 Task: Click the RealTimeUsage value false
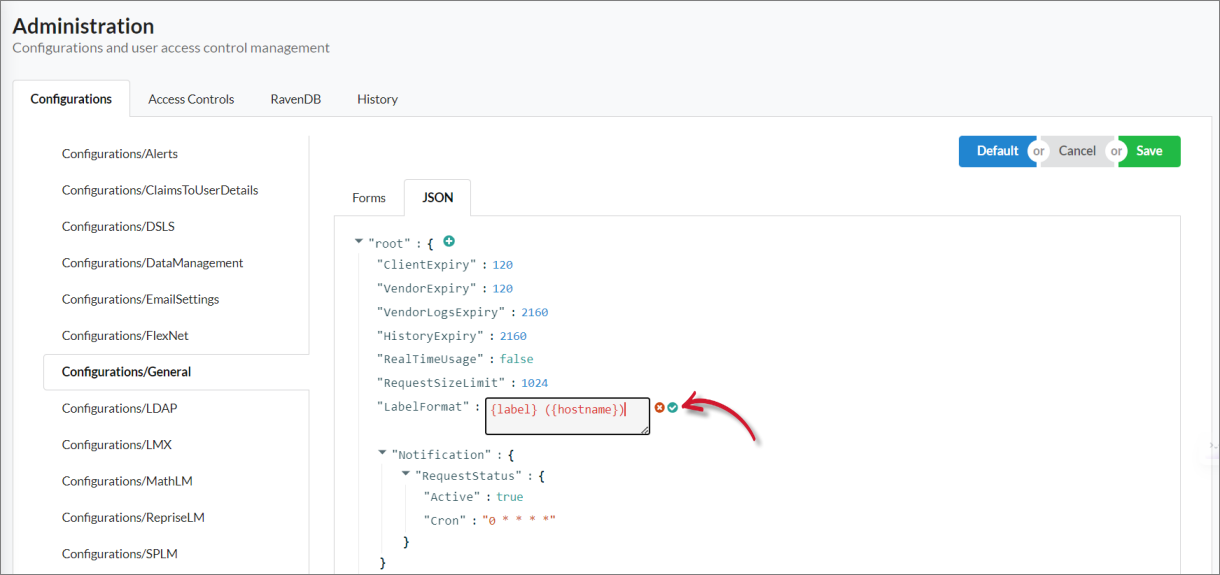pos(517,359)
